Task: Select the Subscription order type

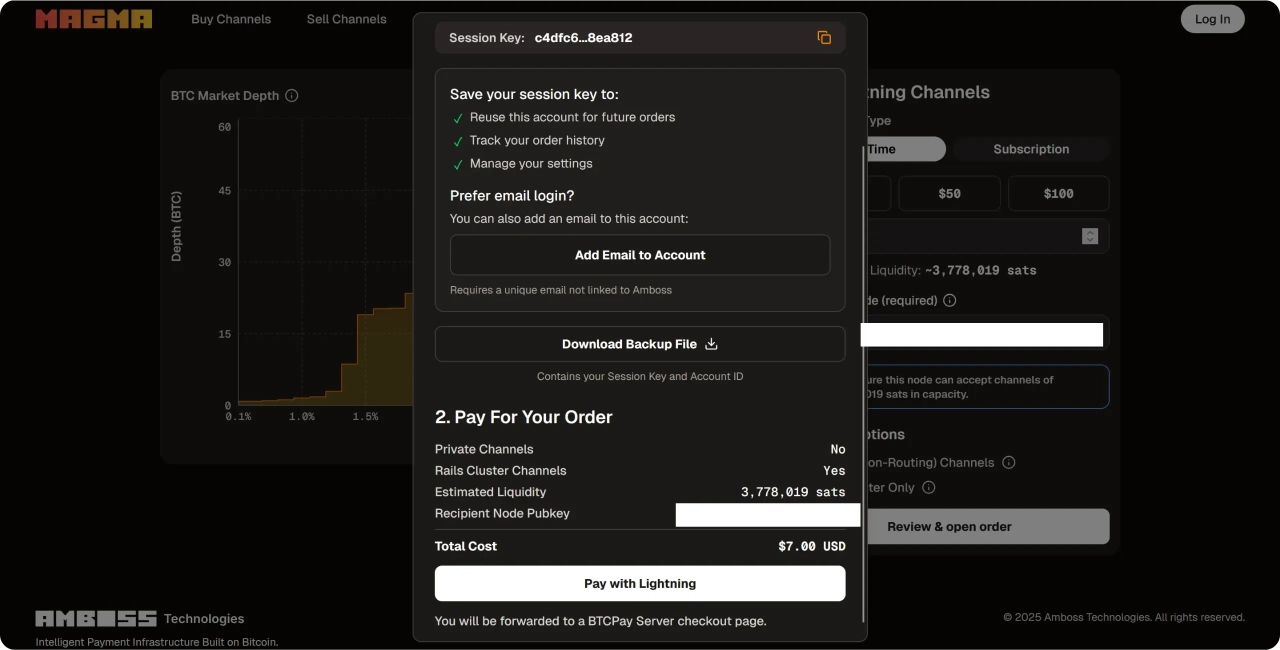Action: (x=1030, y=149)
